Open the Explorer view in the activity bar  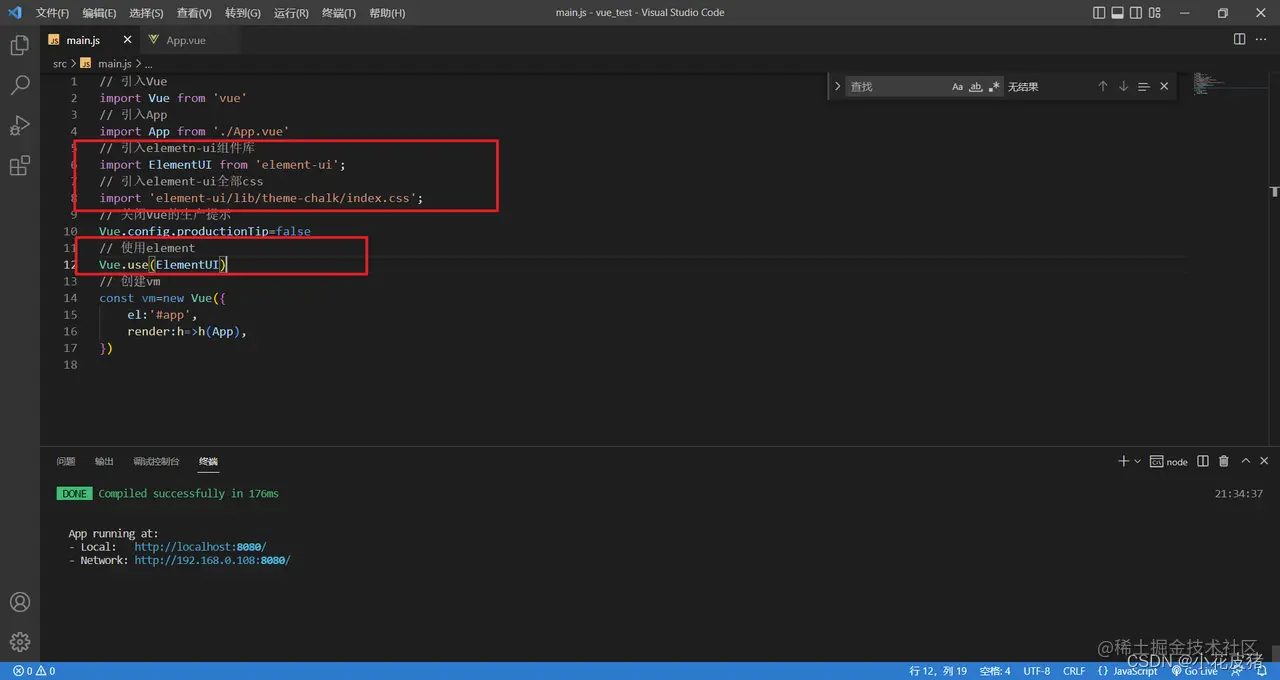pyautogui.click(x=19, y=46)
